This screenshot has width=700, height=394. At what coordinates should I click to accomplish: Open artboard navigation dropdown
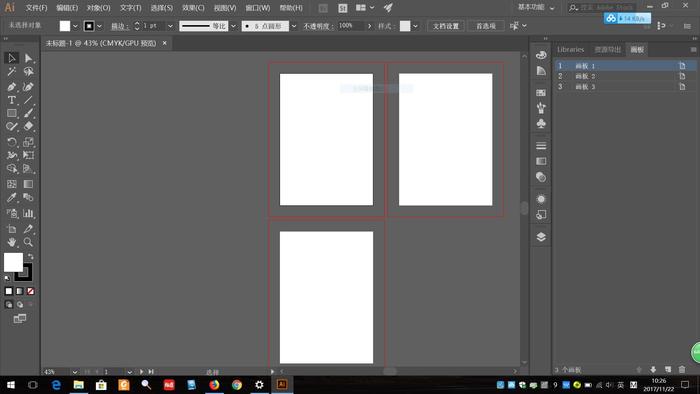129,372
